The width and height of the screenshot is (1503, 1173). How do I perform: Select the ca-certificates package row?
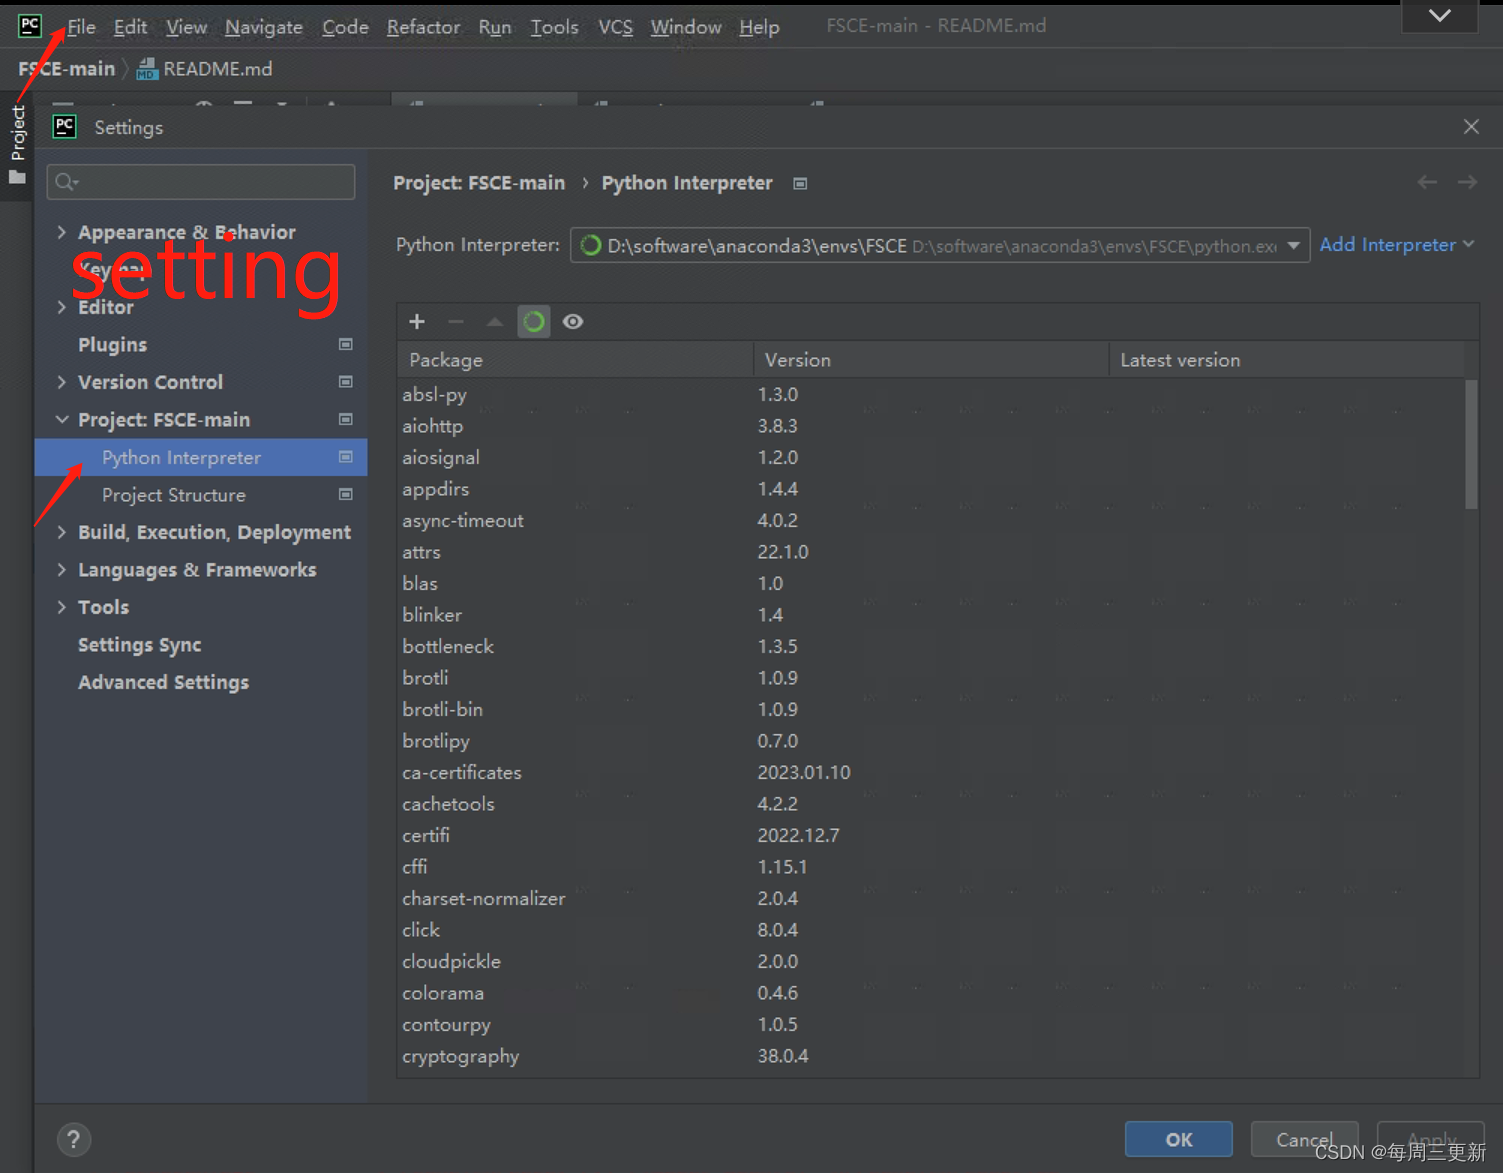pos(931,772)
